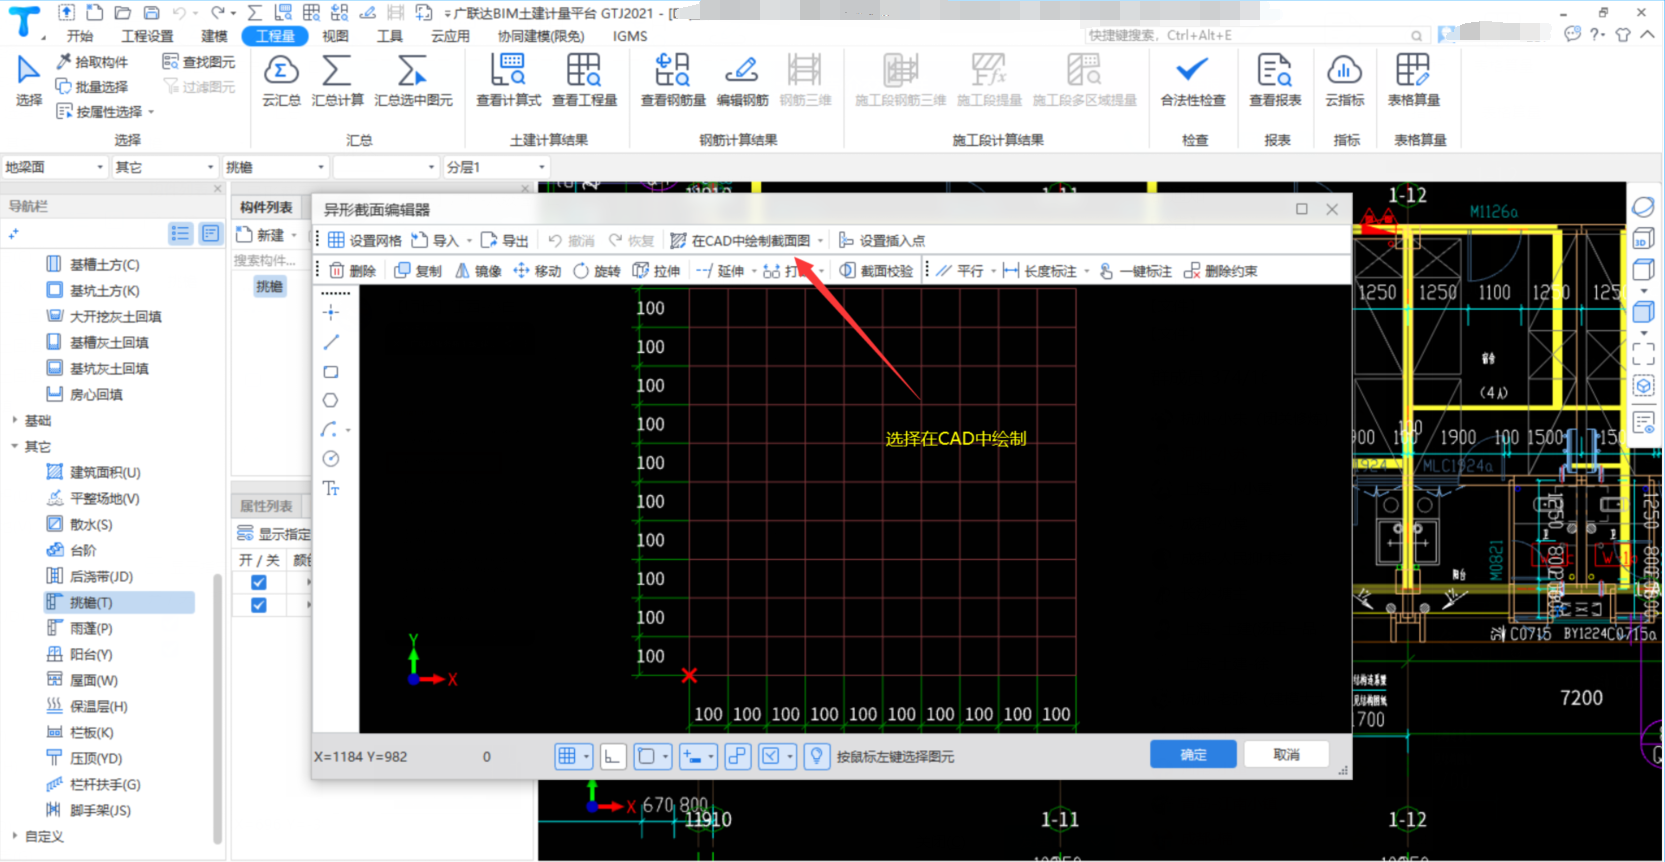Click 取消 cancel button

(x=1286, y=754)
